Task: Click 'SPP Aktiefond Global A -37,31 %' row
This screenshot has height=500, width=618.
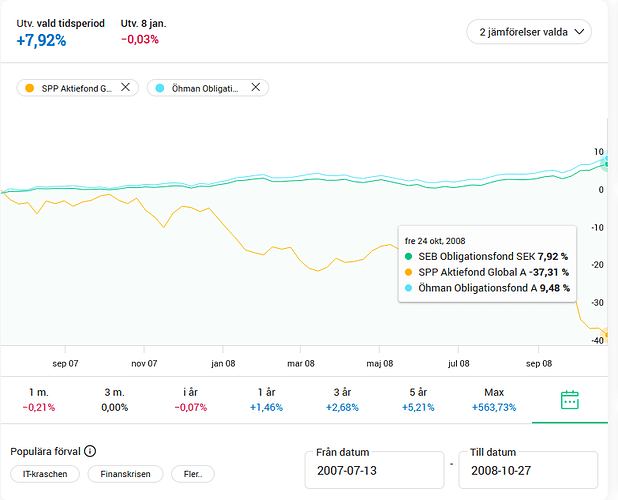Action: (487, 272)
